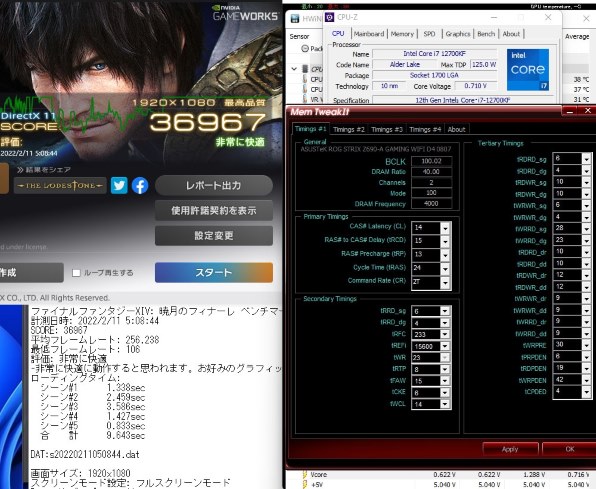Click CPU-Z Name field Intel Core i7 12700KF
596x489 pixels.
[x=434, y=54]
